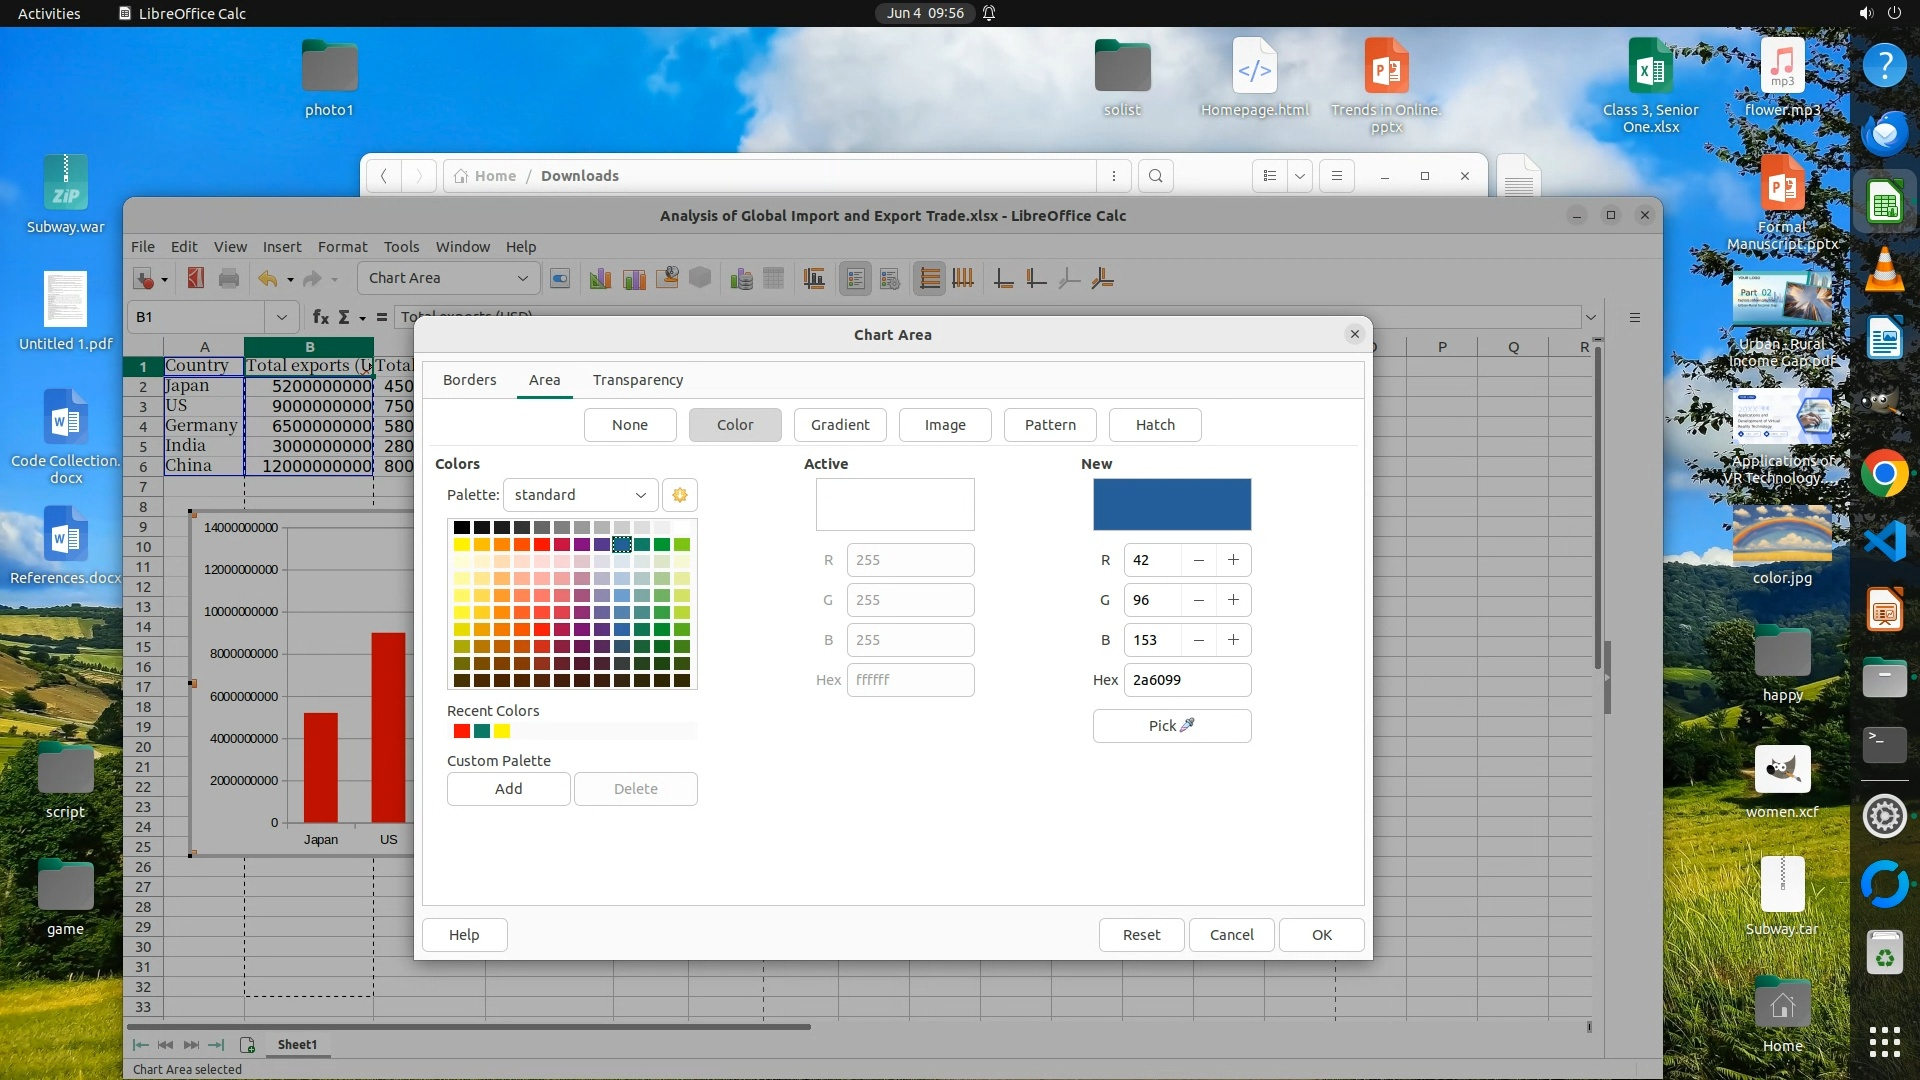Select the None fill type

tap(630, 425)
